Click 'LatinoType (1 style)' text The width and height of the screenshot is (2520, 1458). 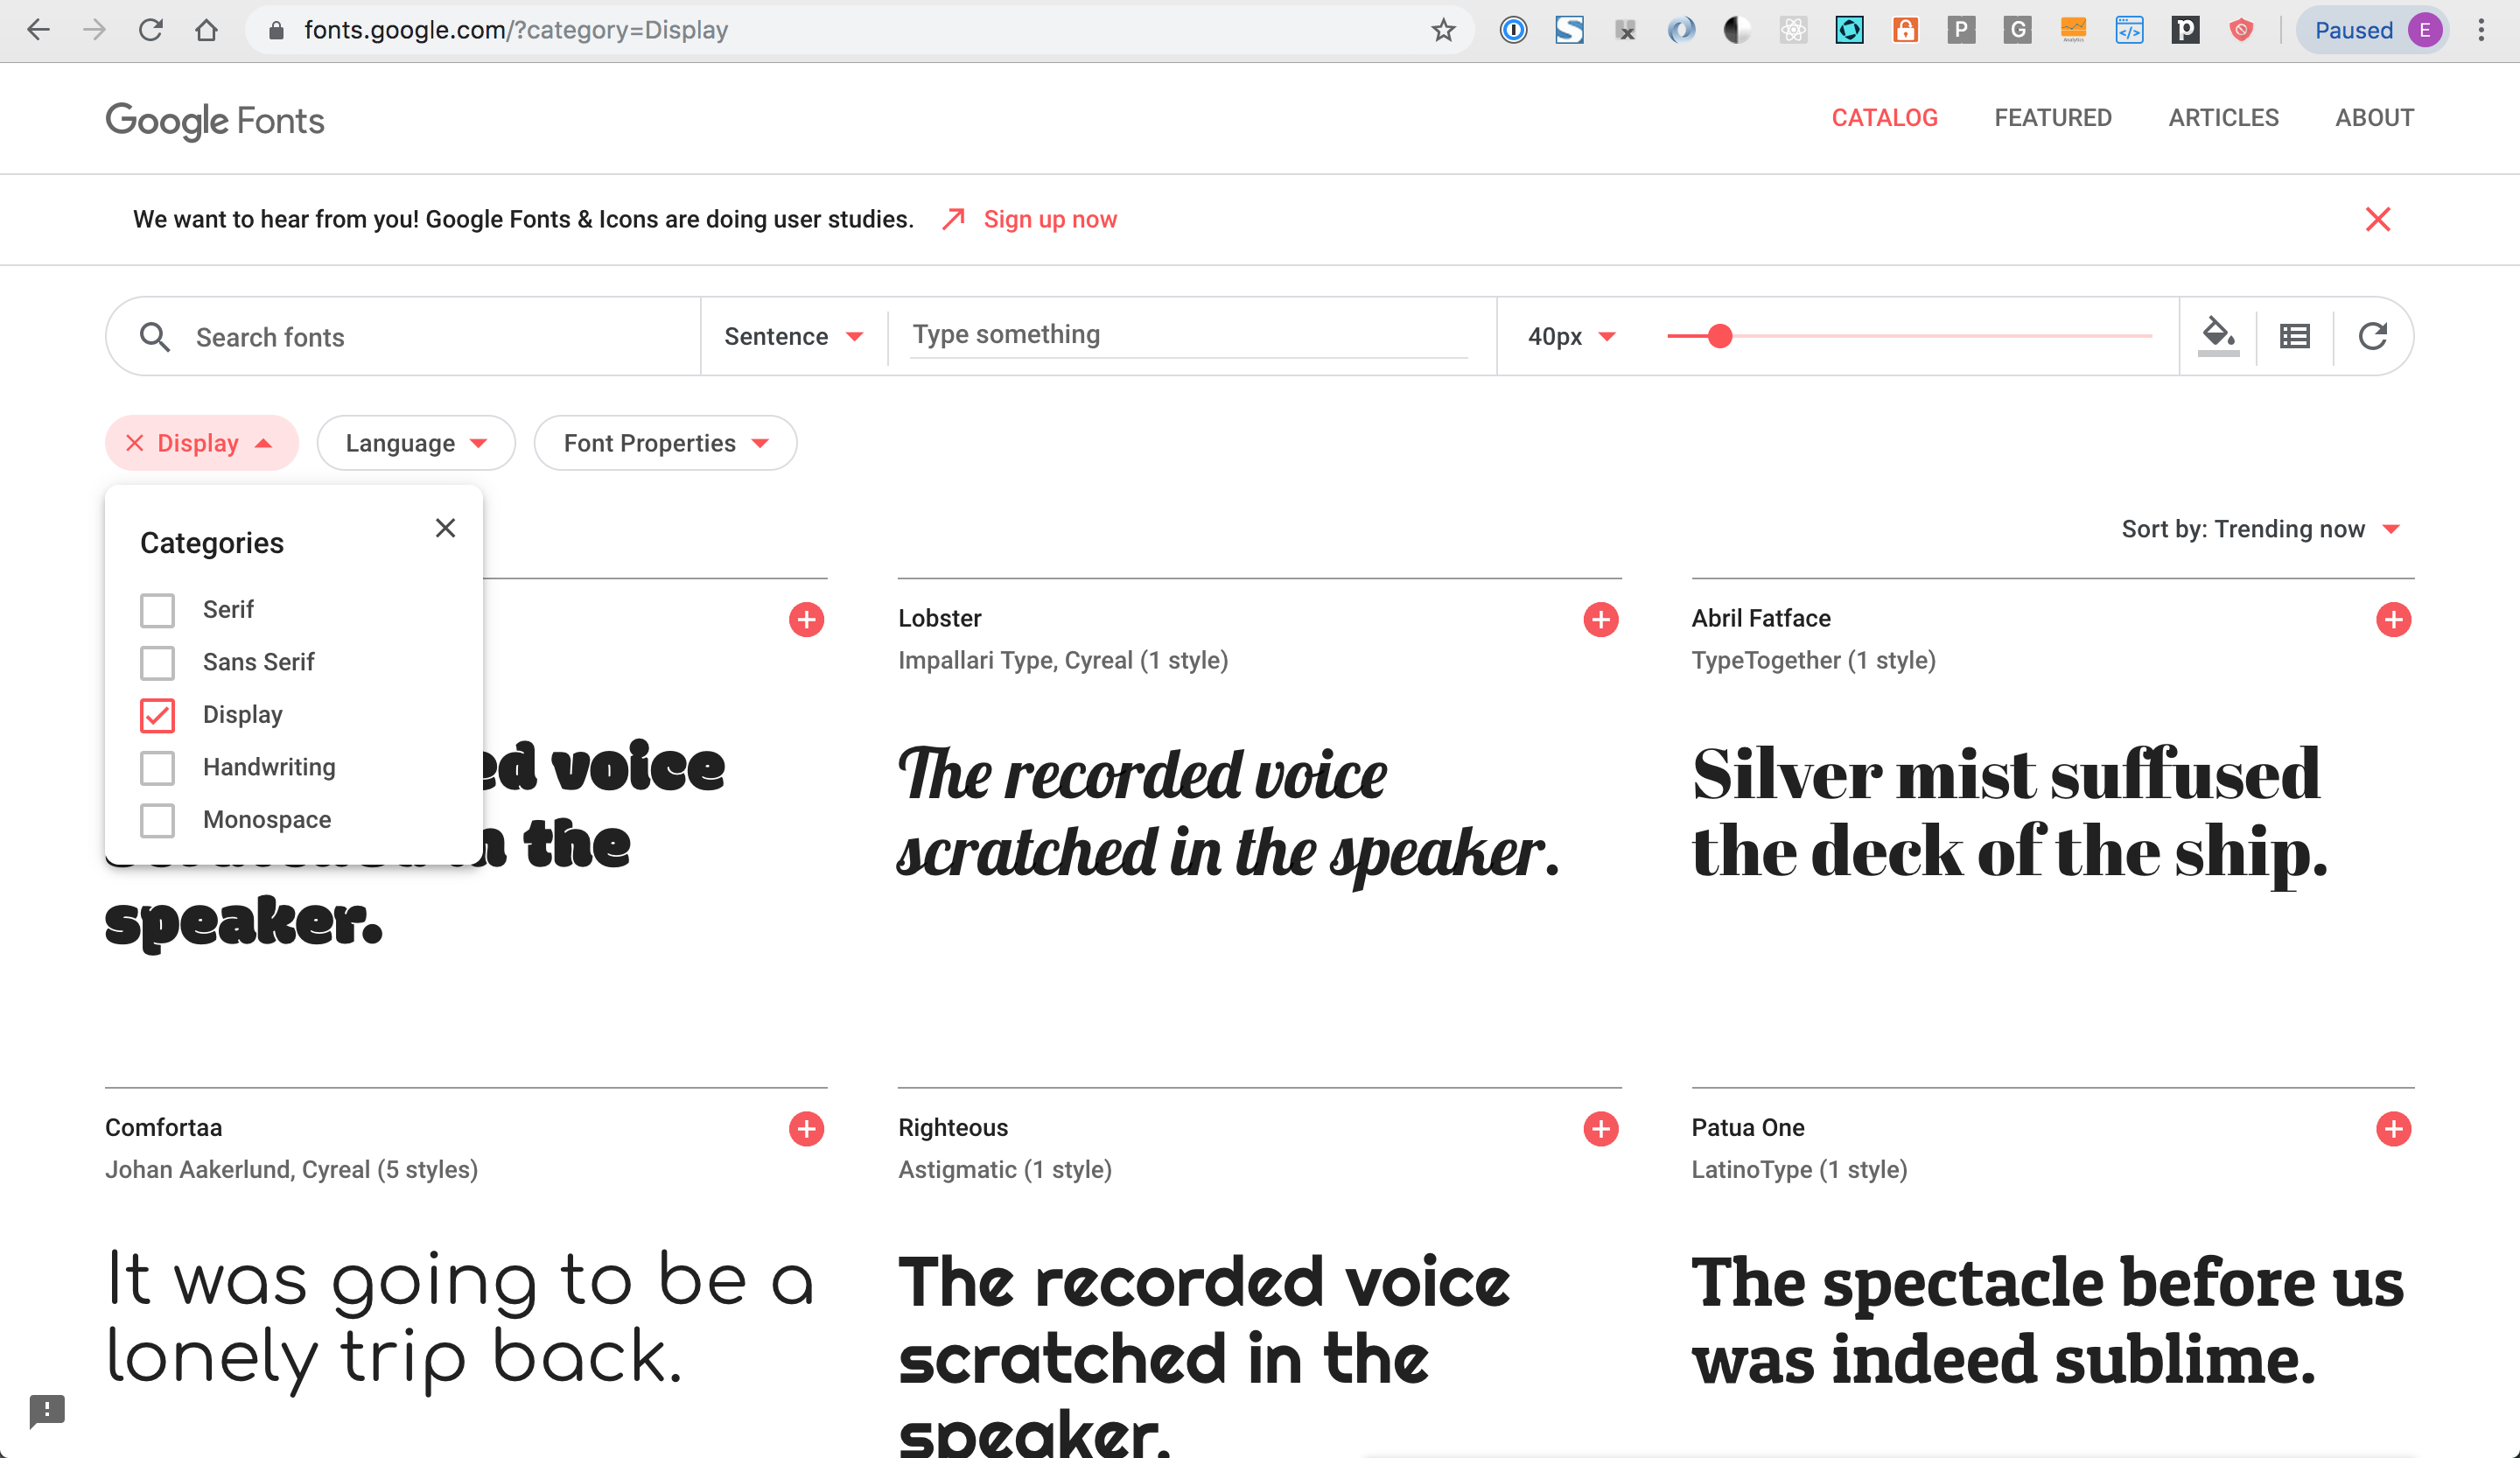click(1799, 1170)
